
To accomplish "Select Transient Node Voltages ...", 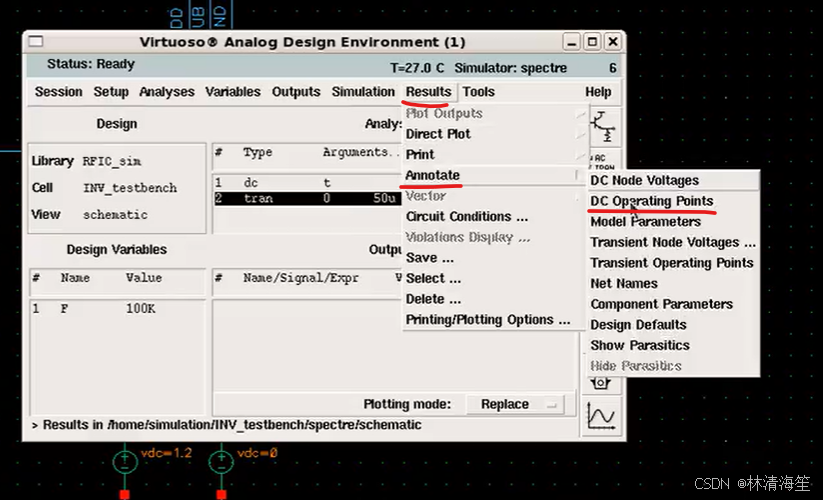I will [673, 242].
